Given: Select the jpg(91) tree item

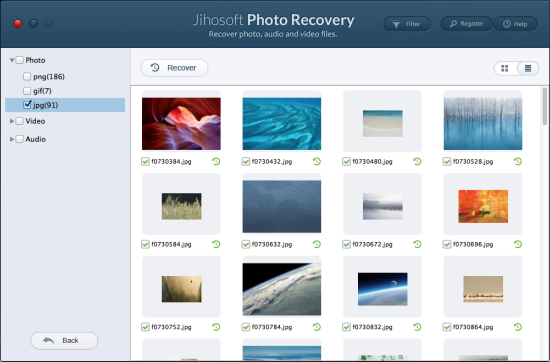Looking at the screenshot, I should [65, 105].
